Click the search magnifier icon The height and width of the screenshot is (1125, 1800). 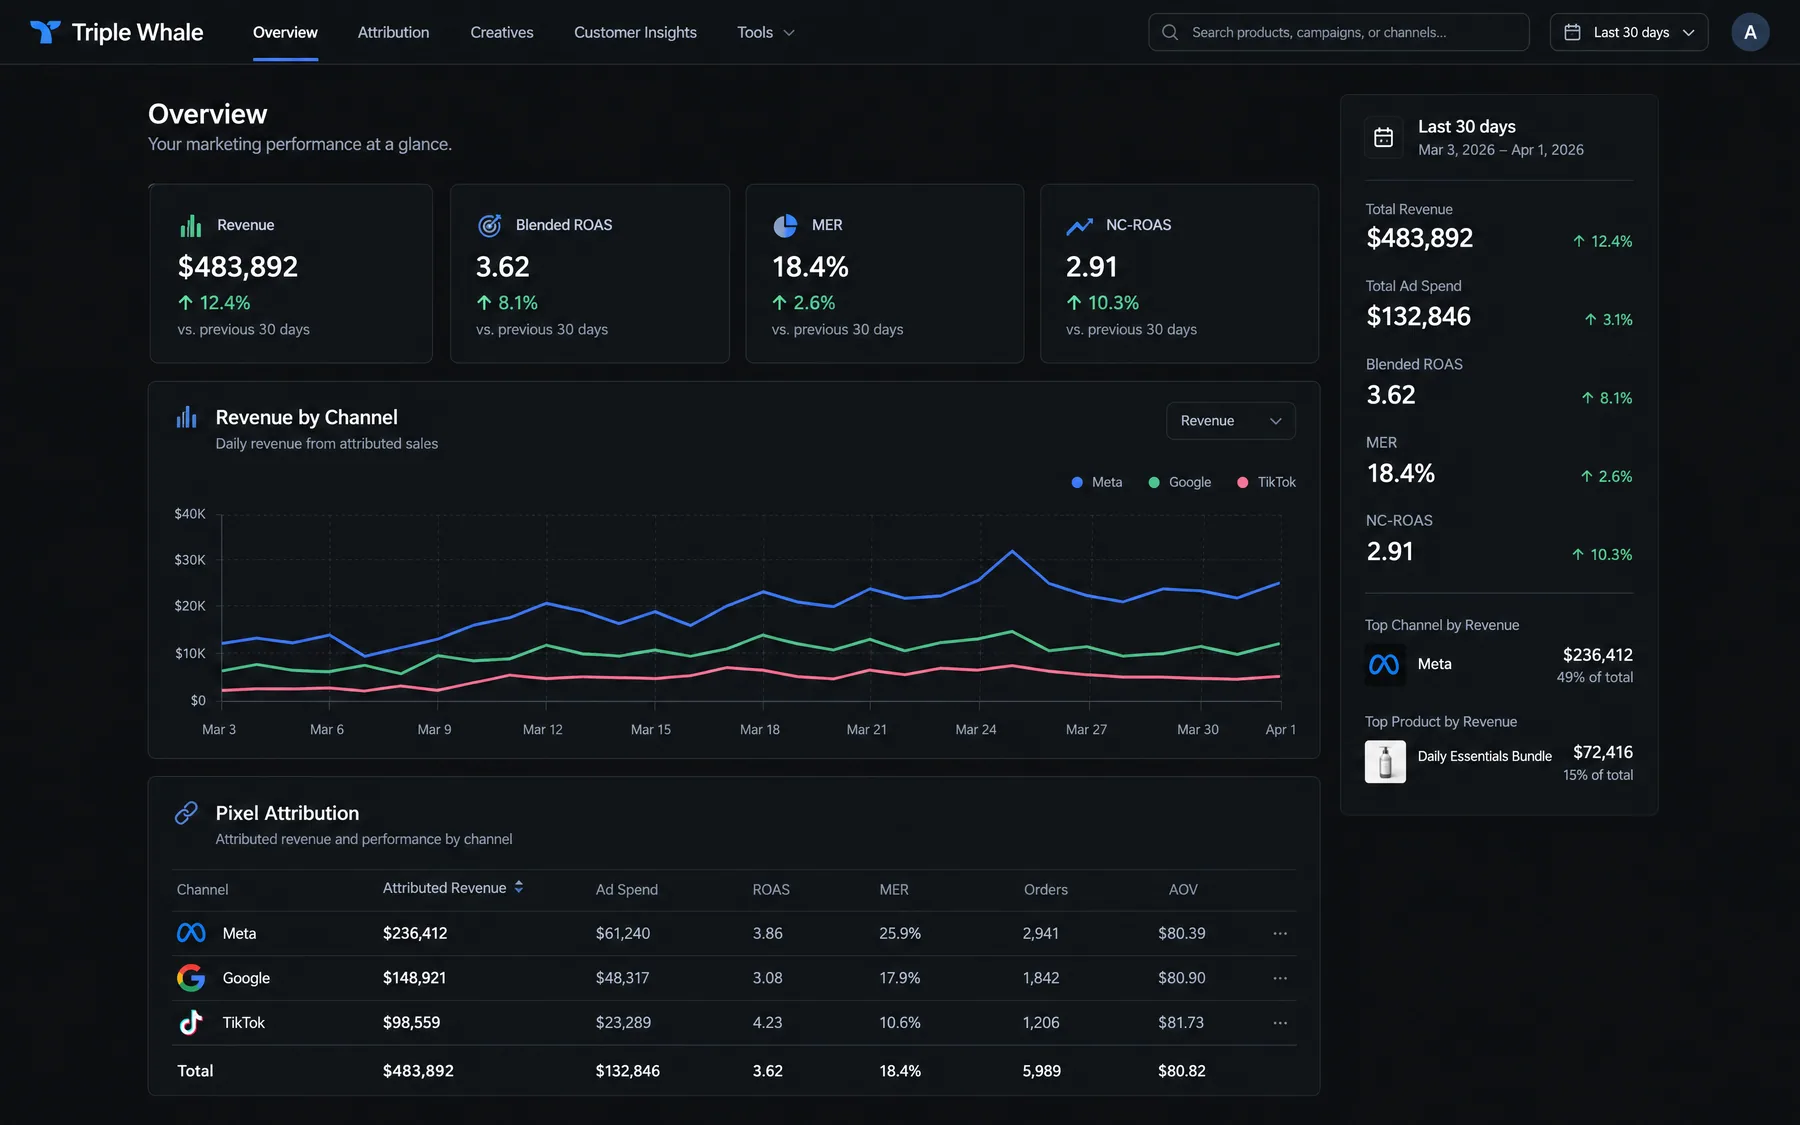tap(1170, 32)
